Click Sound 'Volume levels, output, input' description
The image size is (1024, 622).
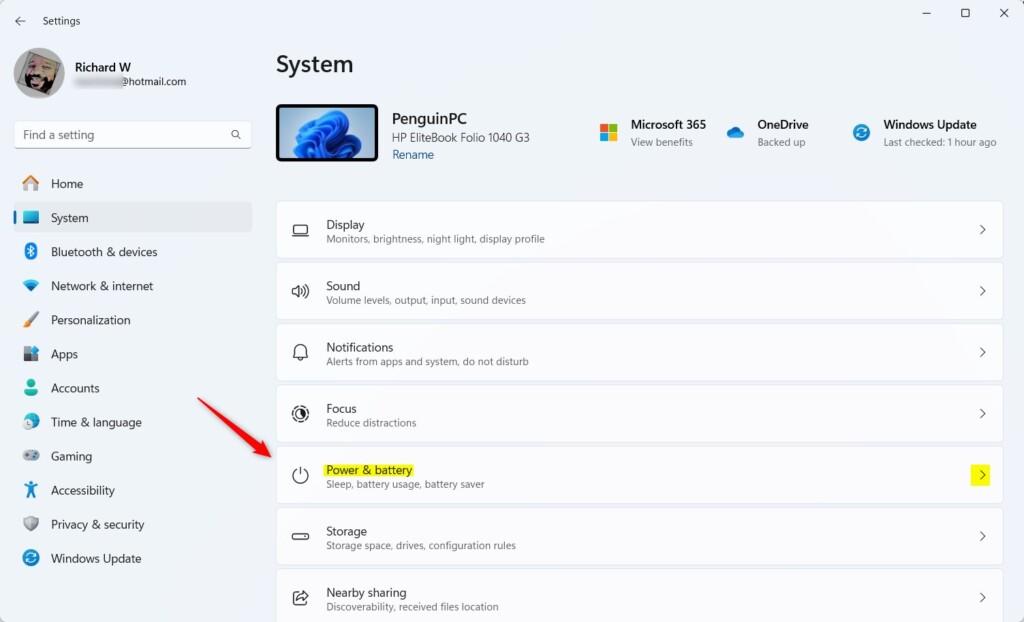pyautogui.click(x=426, y=301)
